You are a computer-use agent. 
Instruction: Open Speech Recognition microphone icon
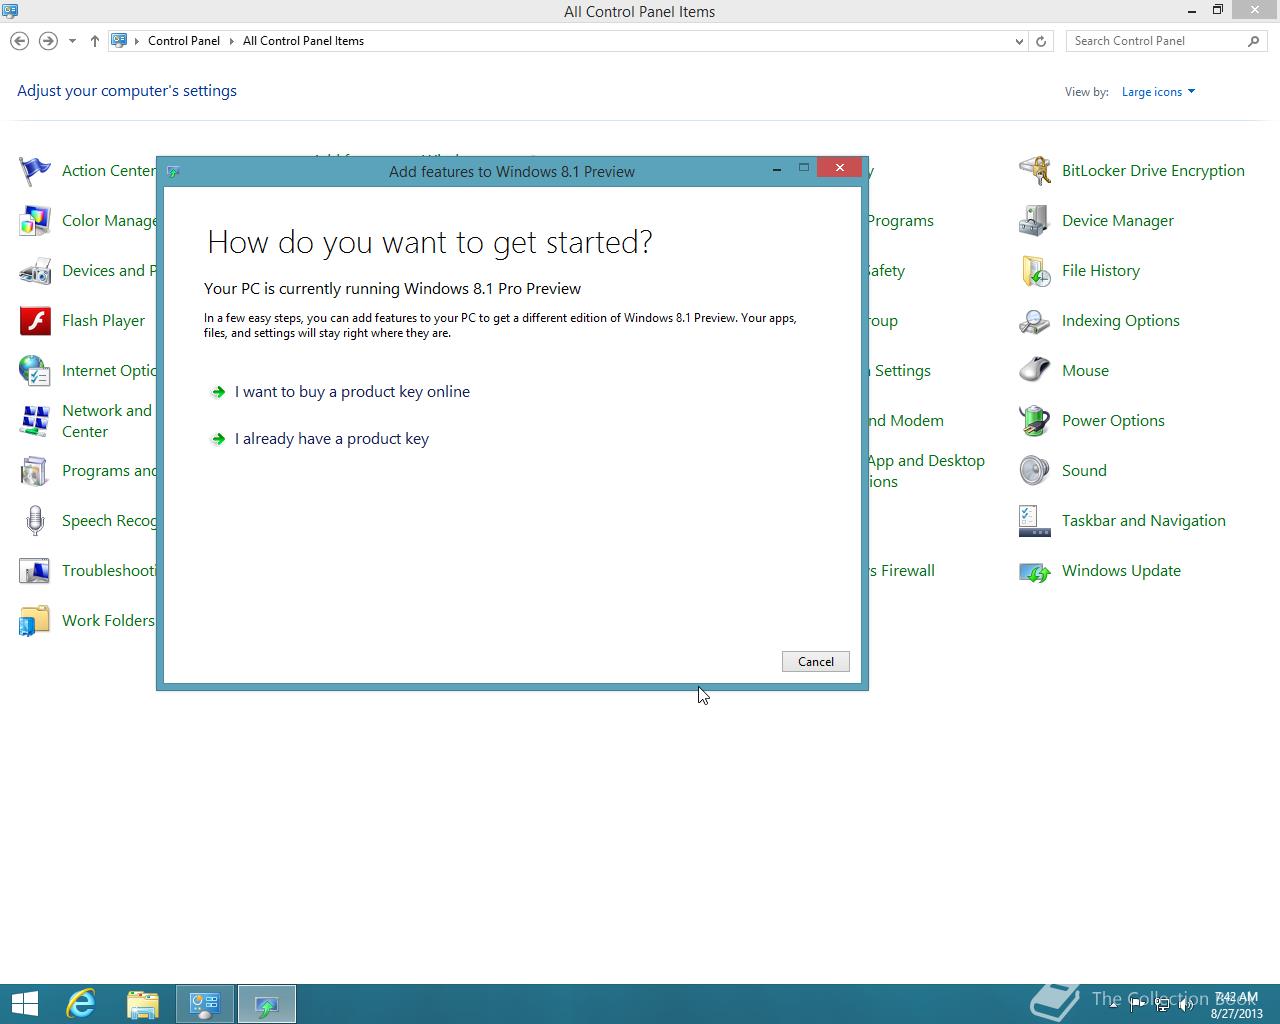coord(35,521)
